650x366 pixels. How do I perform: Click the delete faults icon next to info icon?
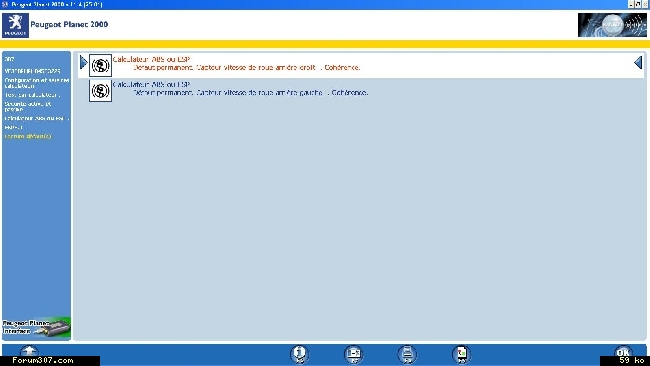click(x=353, y=354)
